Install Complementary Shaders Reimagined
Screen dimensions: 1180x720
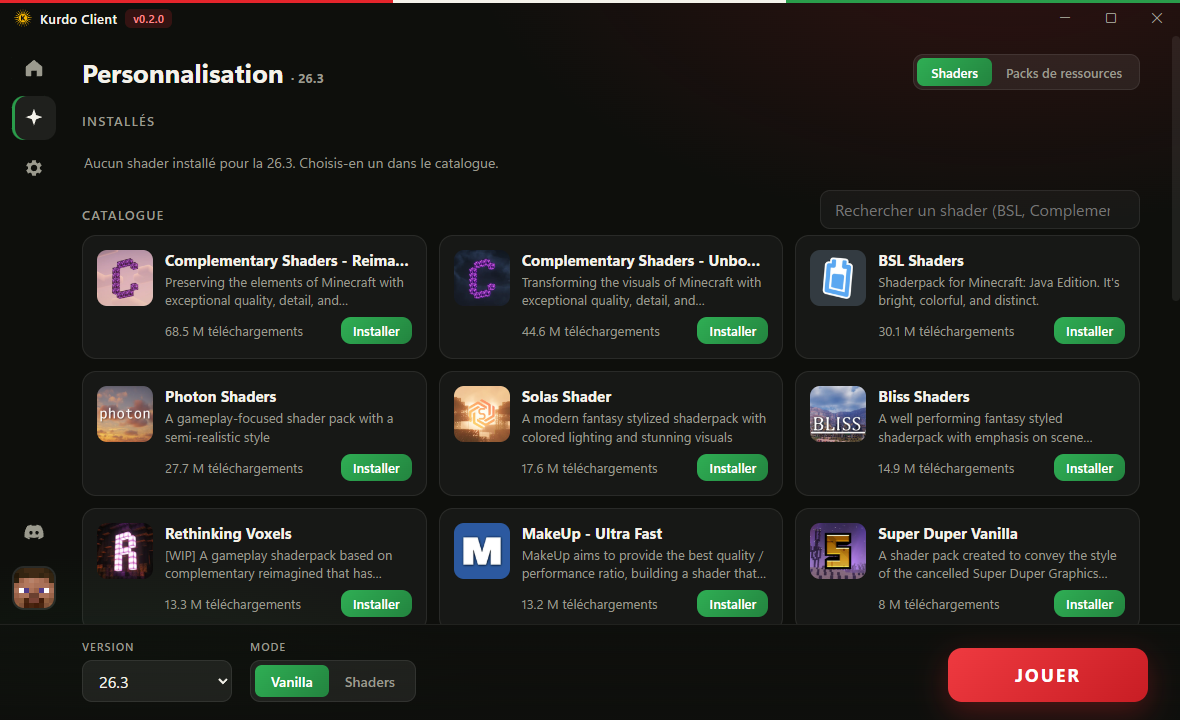[x=376, y=331]
